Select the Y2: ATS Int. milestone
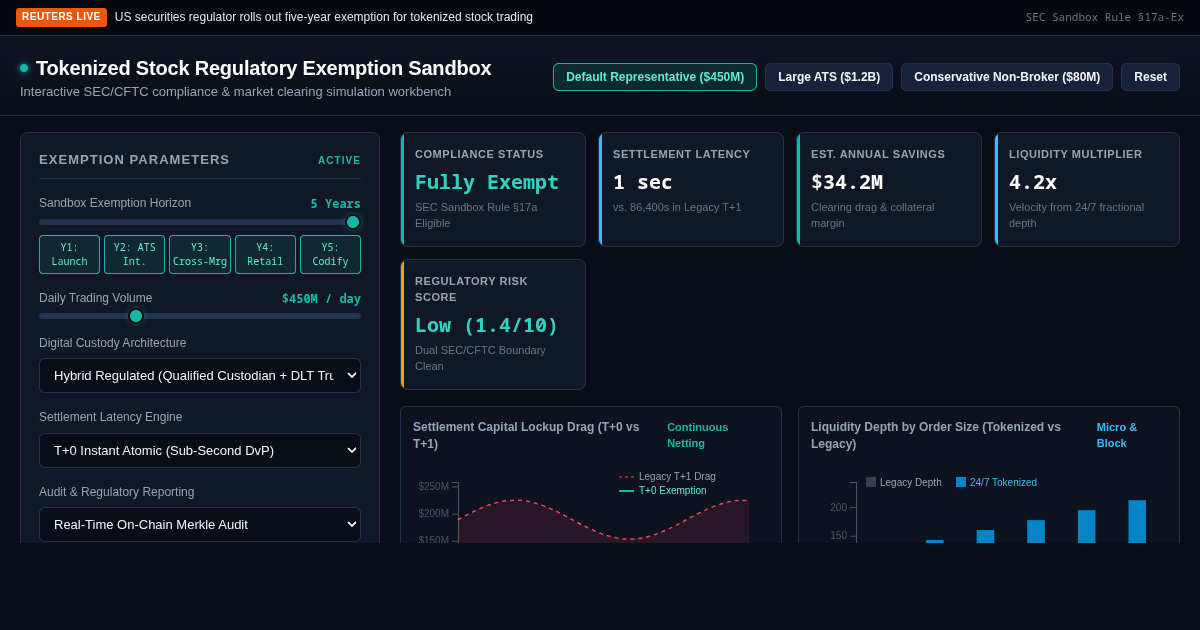Image resolution: width=1200 pixels, height=630 pixels. (134, 255)
